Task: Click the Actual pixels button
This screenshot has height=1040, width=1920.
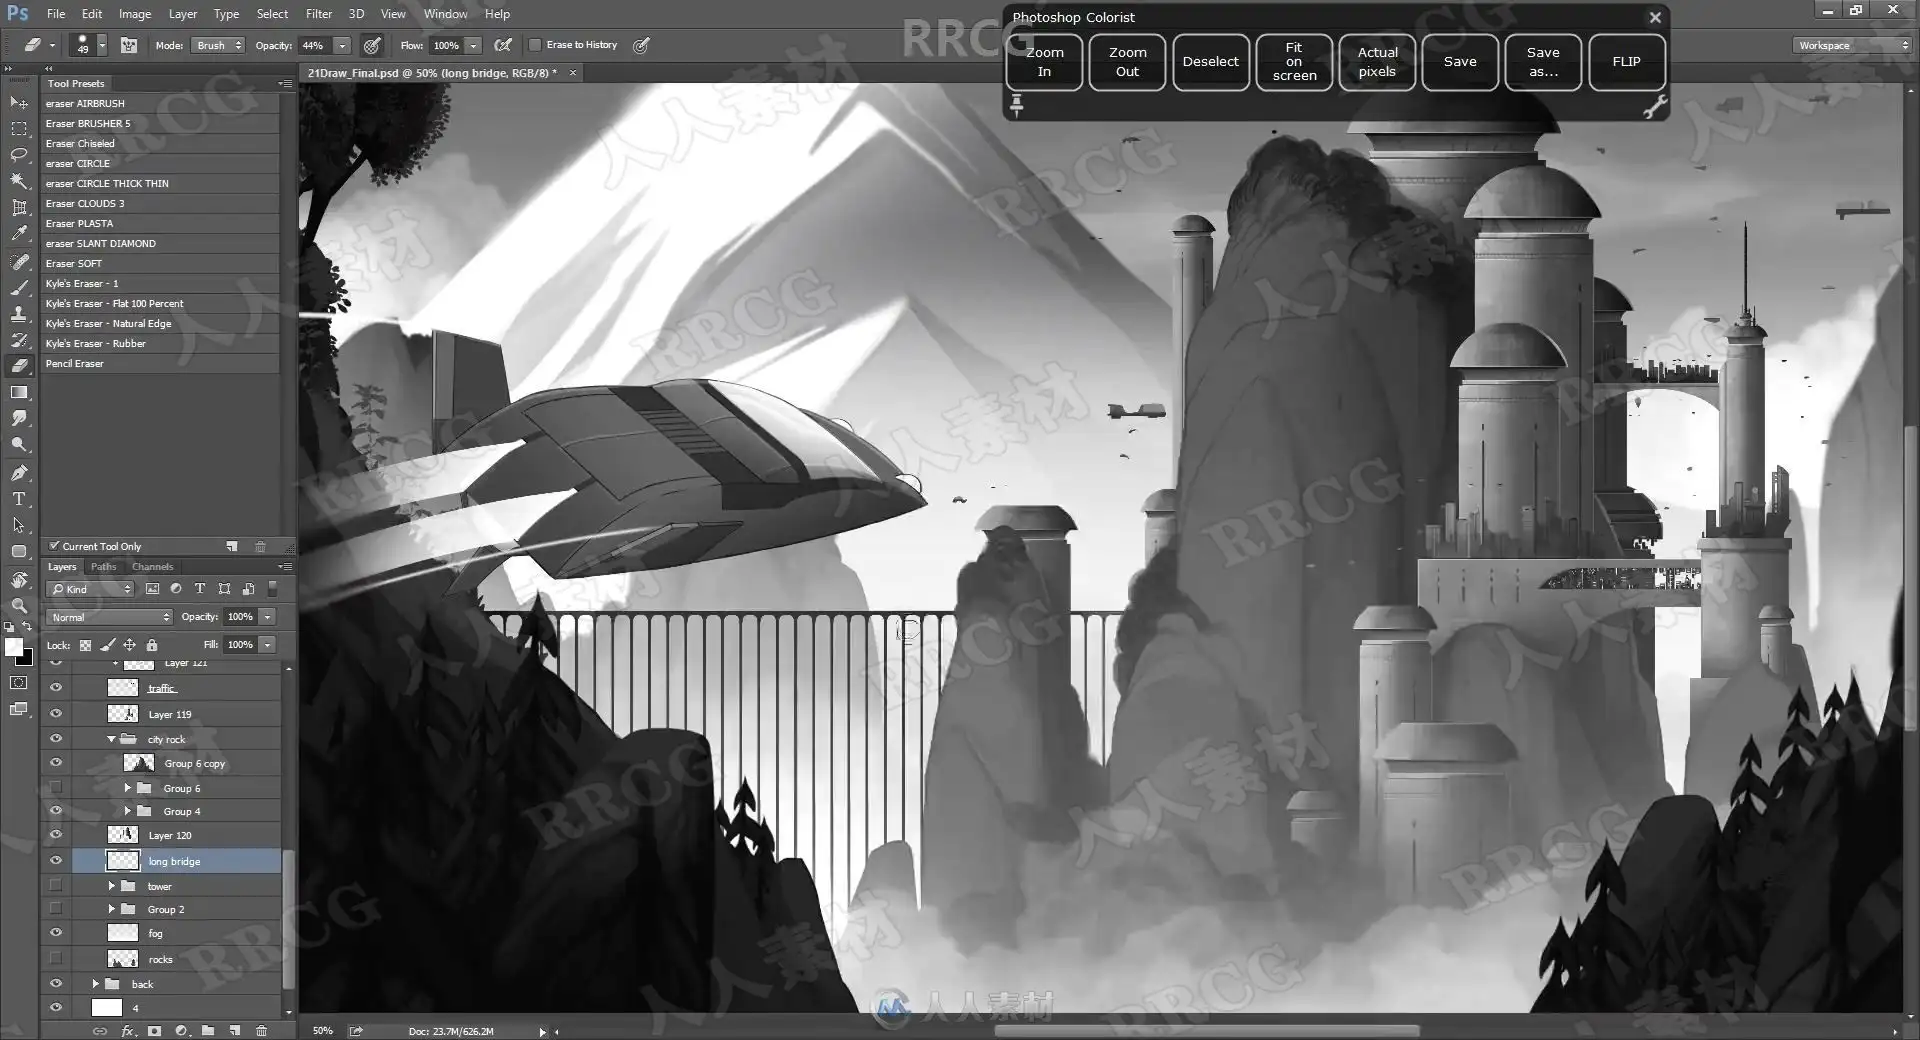Action: point(1377,62)
